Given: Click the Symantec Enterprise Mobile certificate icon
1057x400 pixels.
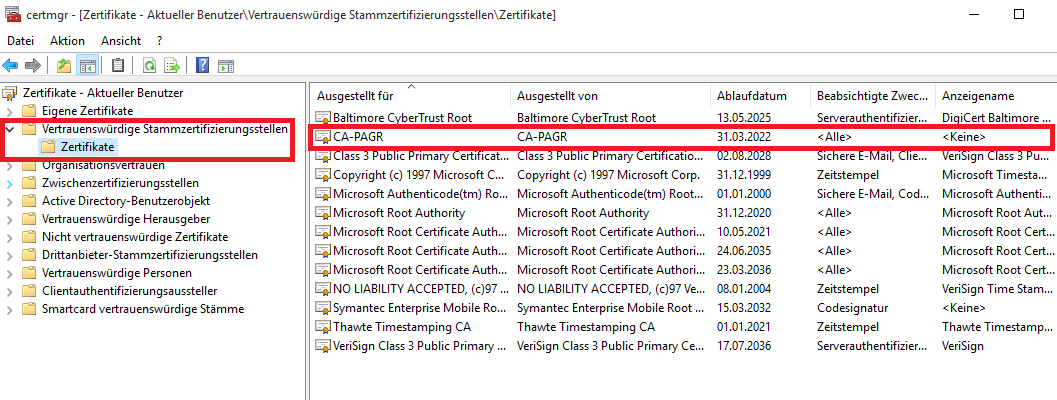Looking at the screenshot, I should (x=324, y=308).
